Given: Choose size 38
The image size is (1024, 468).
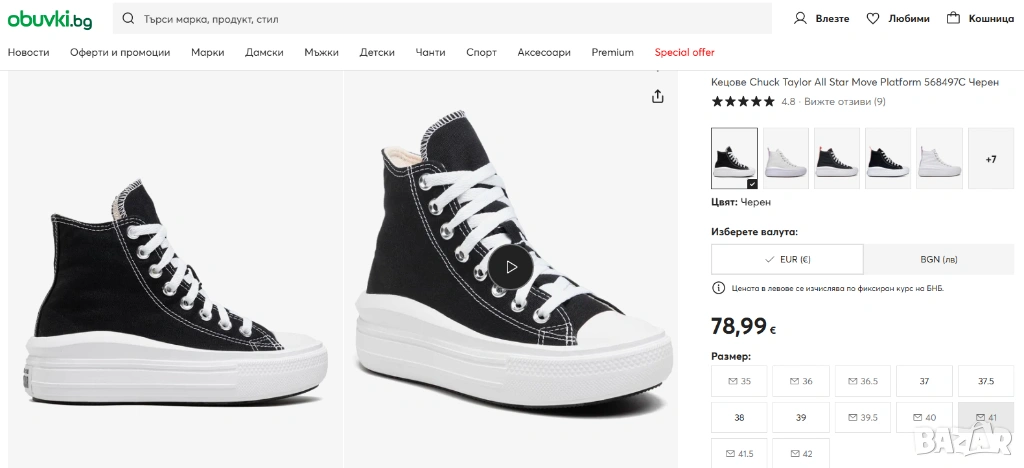Looking at the screenshot, I should pyautogui.click(x=739, y=417).
